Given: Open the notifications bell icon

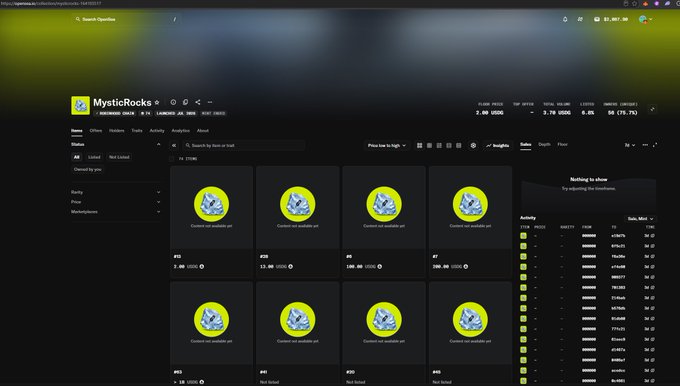Looking at the screenshot, I should pos(565,19).
